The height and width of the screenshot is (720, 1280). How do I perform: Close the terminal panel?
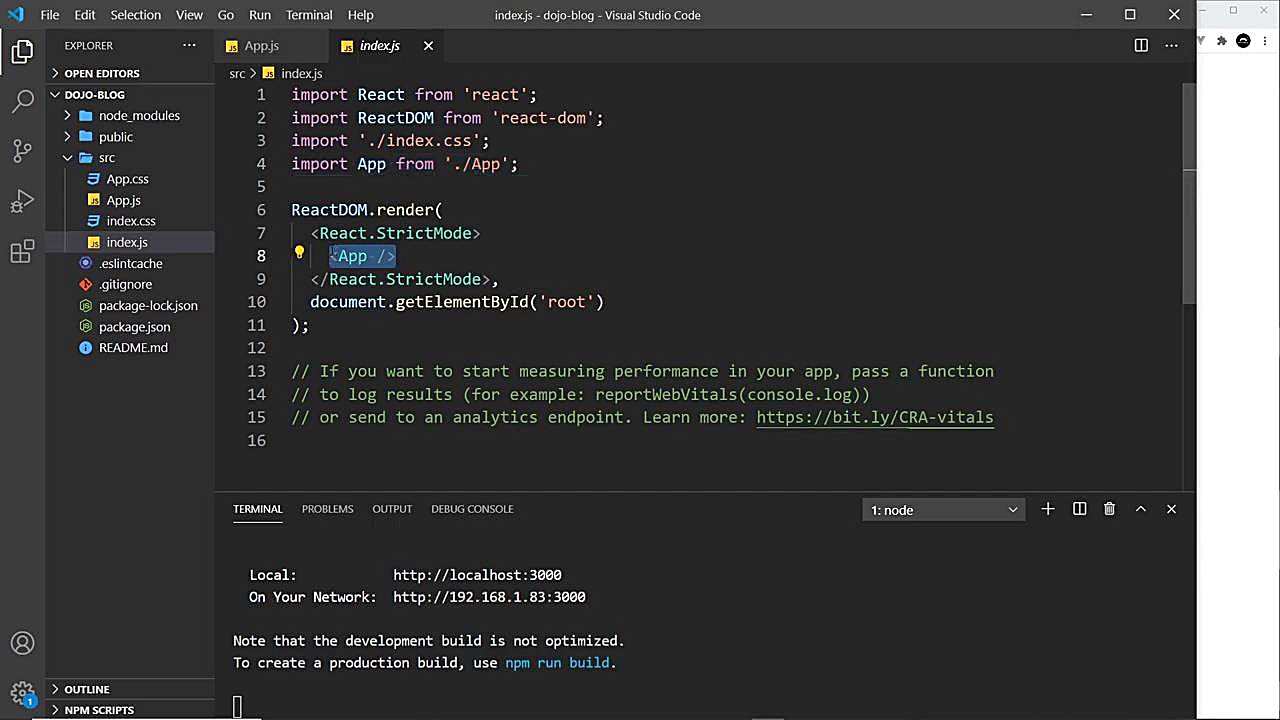(1171, 509)
